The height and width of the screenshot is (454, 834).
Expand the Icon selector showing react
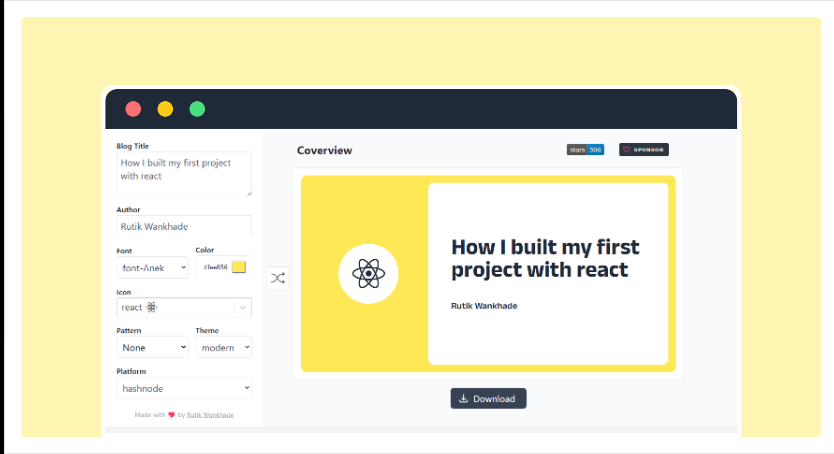point(242,308)
